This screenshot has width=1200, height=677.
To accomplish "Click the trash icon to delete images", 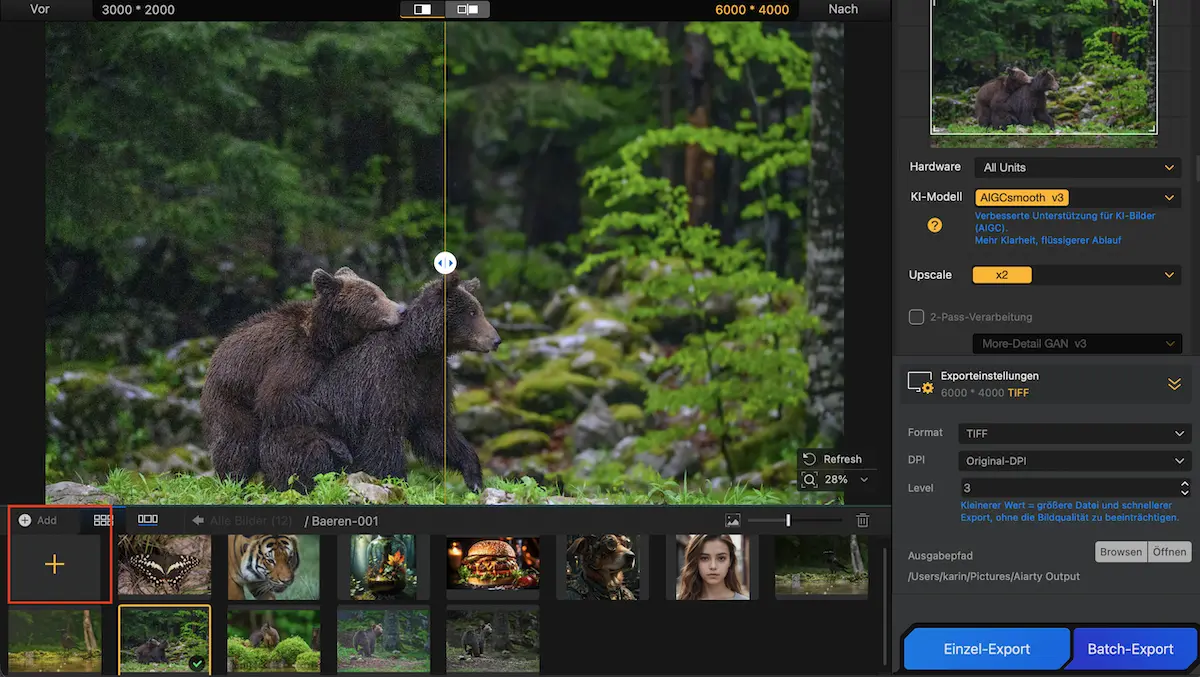I will pos(863,520).
